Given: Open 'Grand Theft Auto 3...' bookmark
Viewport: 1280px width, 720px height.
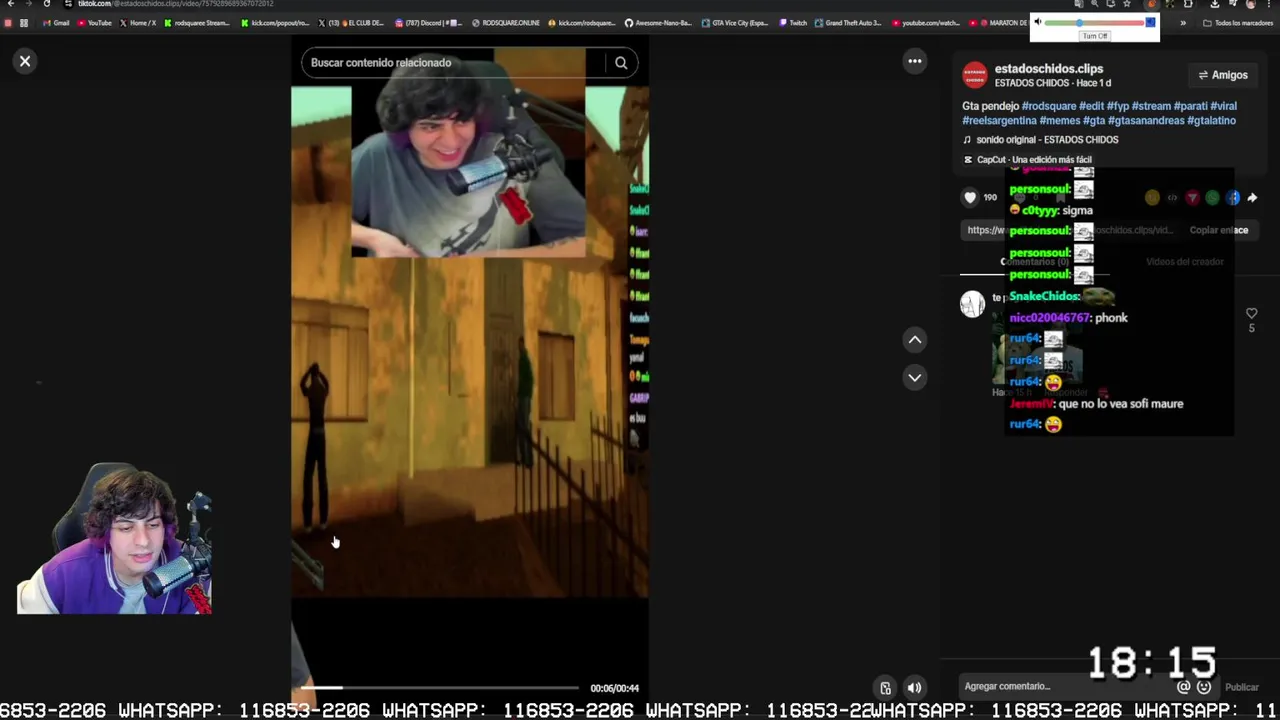Looking at the screenshot, I should click(x=848, y=23).
